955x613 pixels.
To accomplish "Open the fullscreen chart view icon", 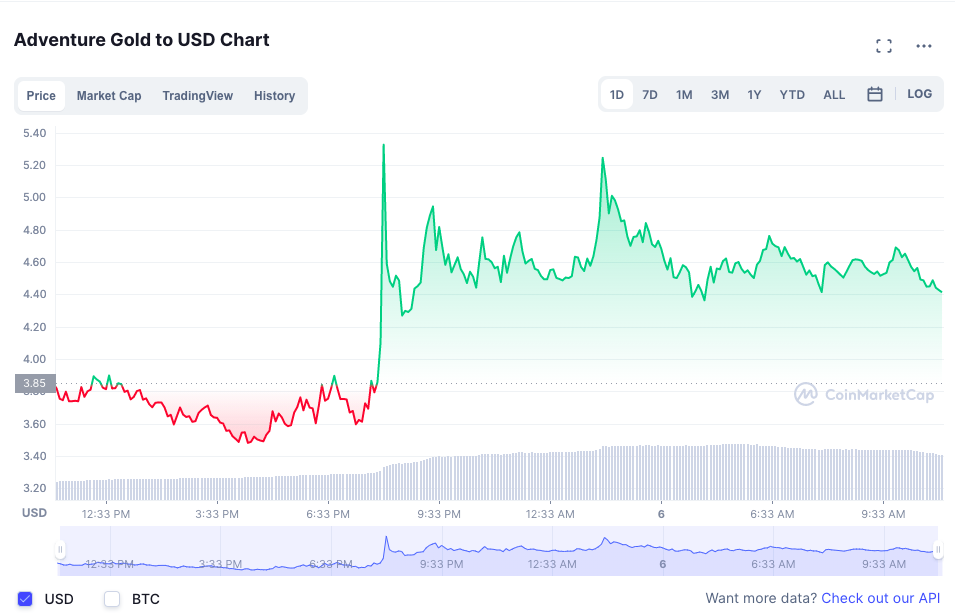I will [x=884, y=46].
